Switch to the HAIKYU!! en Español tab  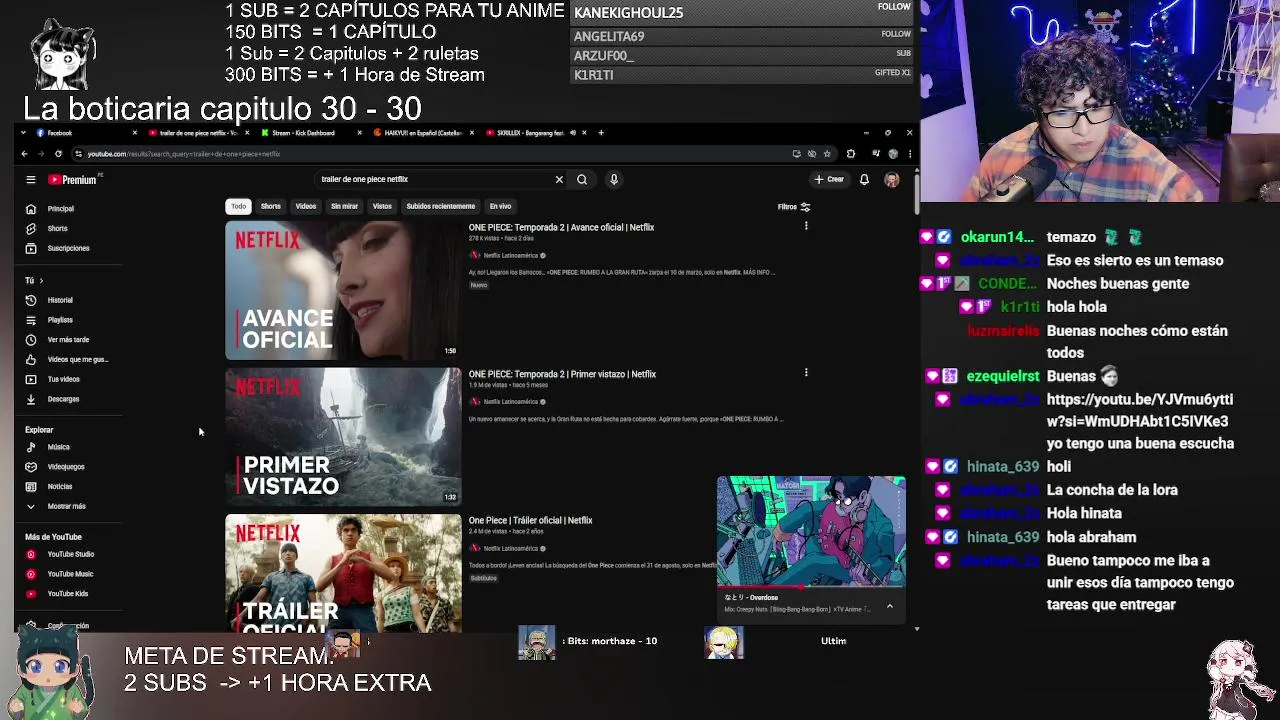click(x=424, y=133)
